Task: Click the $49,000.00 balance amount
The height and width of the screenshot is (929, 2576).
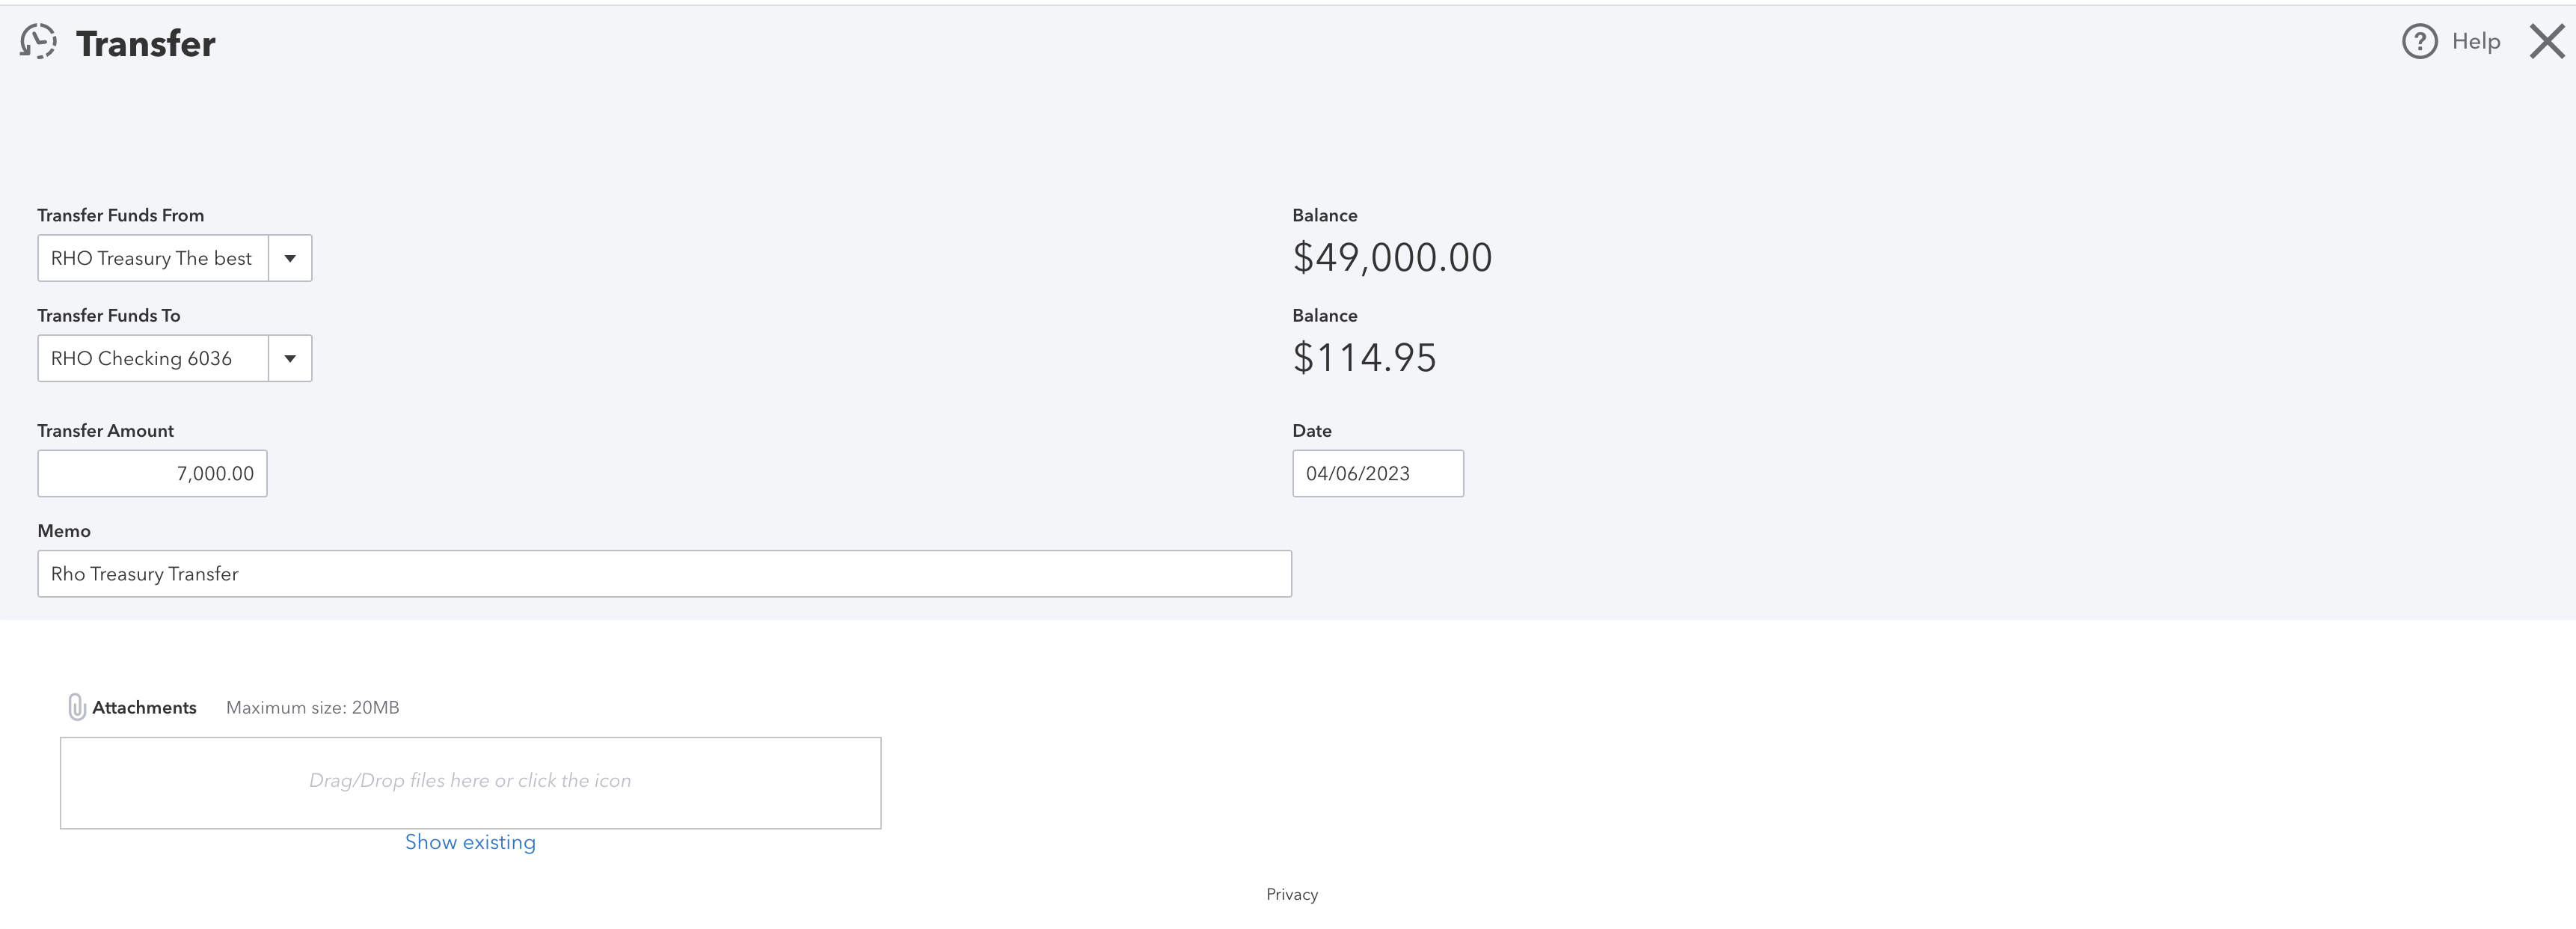Action: tap(1392, 258)
